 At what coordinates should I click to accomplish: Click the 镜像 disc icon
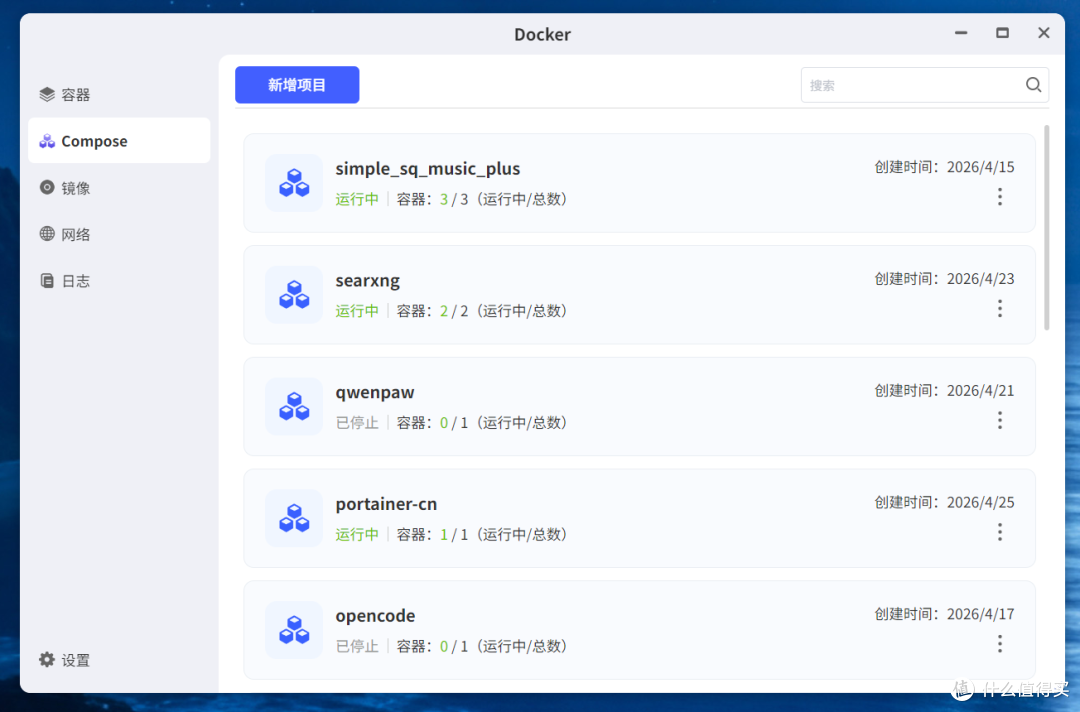tap(47, 187)
